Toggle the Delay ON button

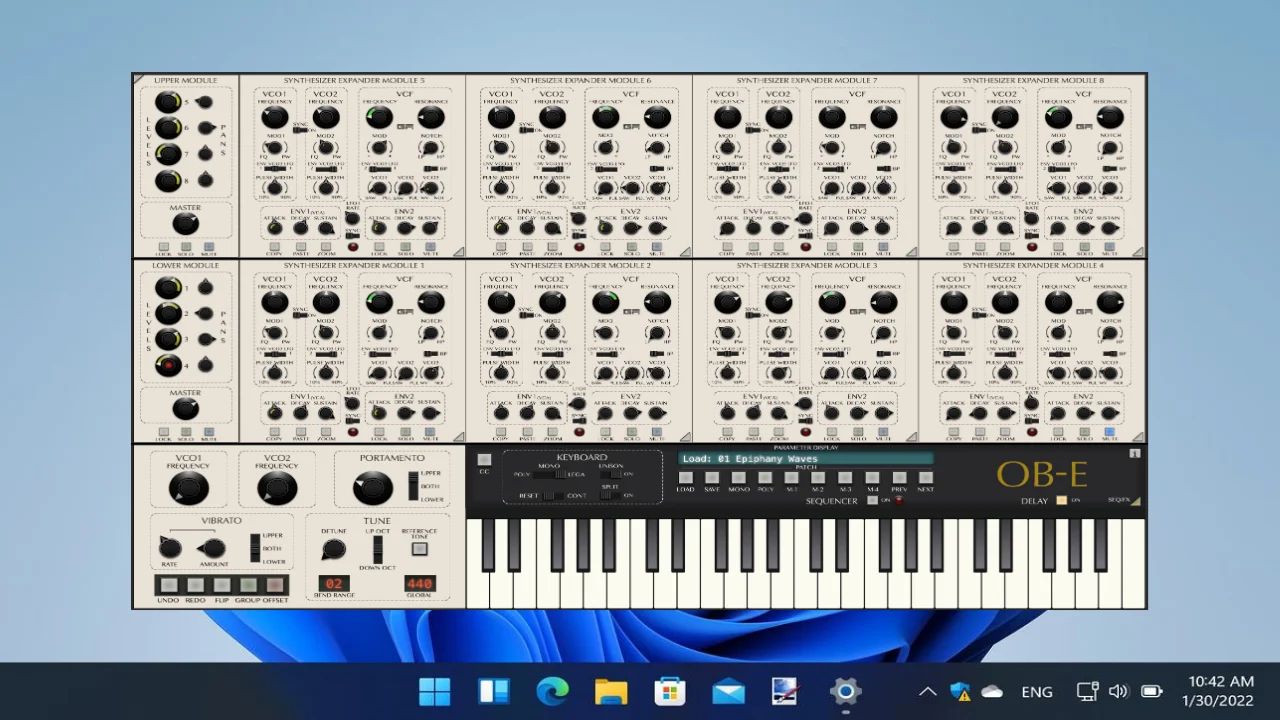point(1062,500)
